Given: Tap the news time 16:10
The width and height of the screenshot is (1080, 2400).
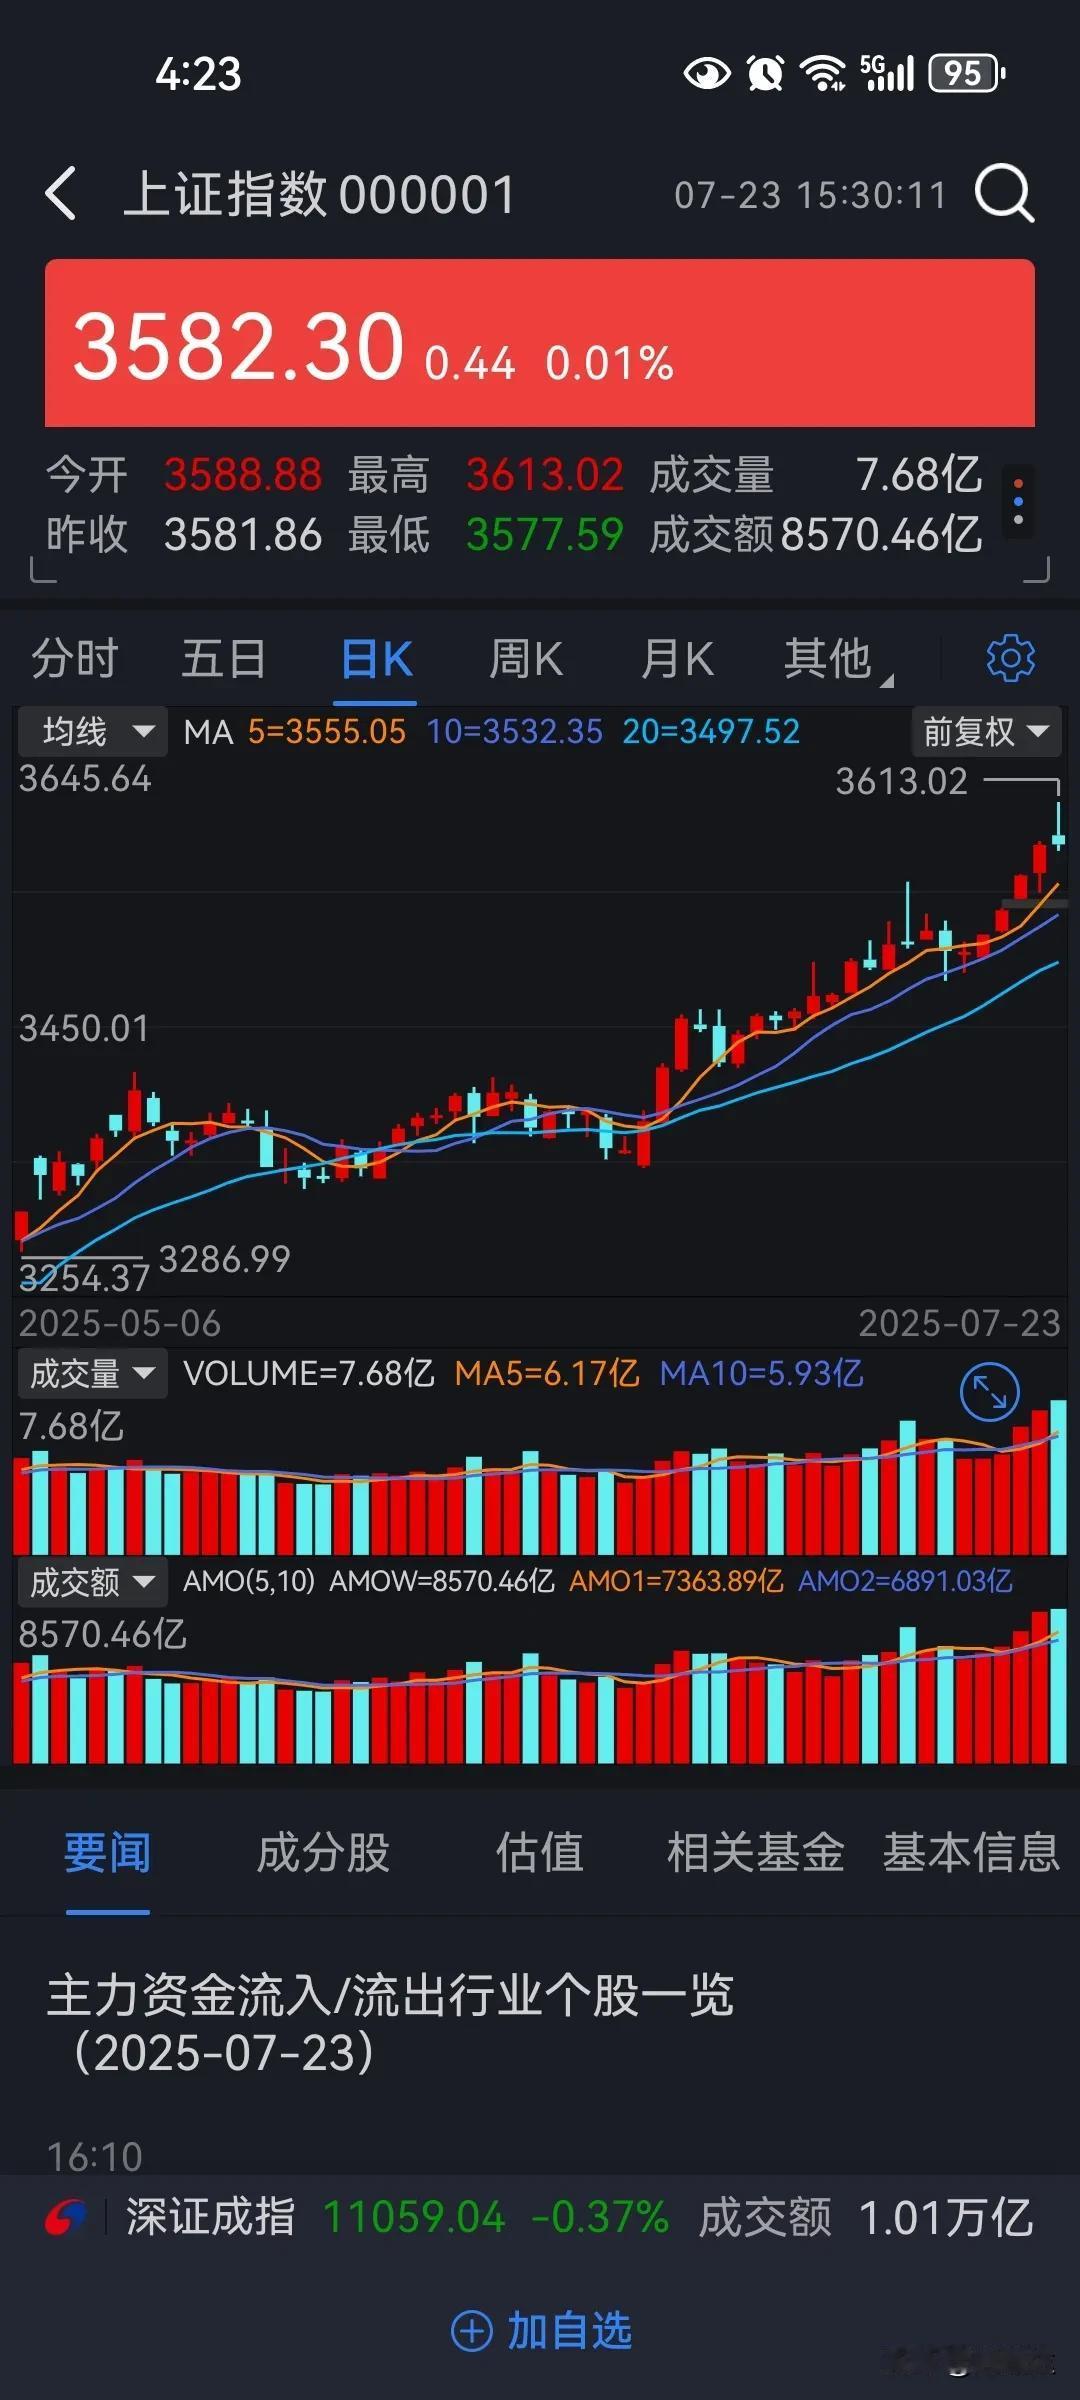Looking at the screenshot, I should pos(95,2157).
